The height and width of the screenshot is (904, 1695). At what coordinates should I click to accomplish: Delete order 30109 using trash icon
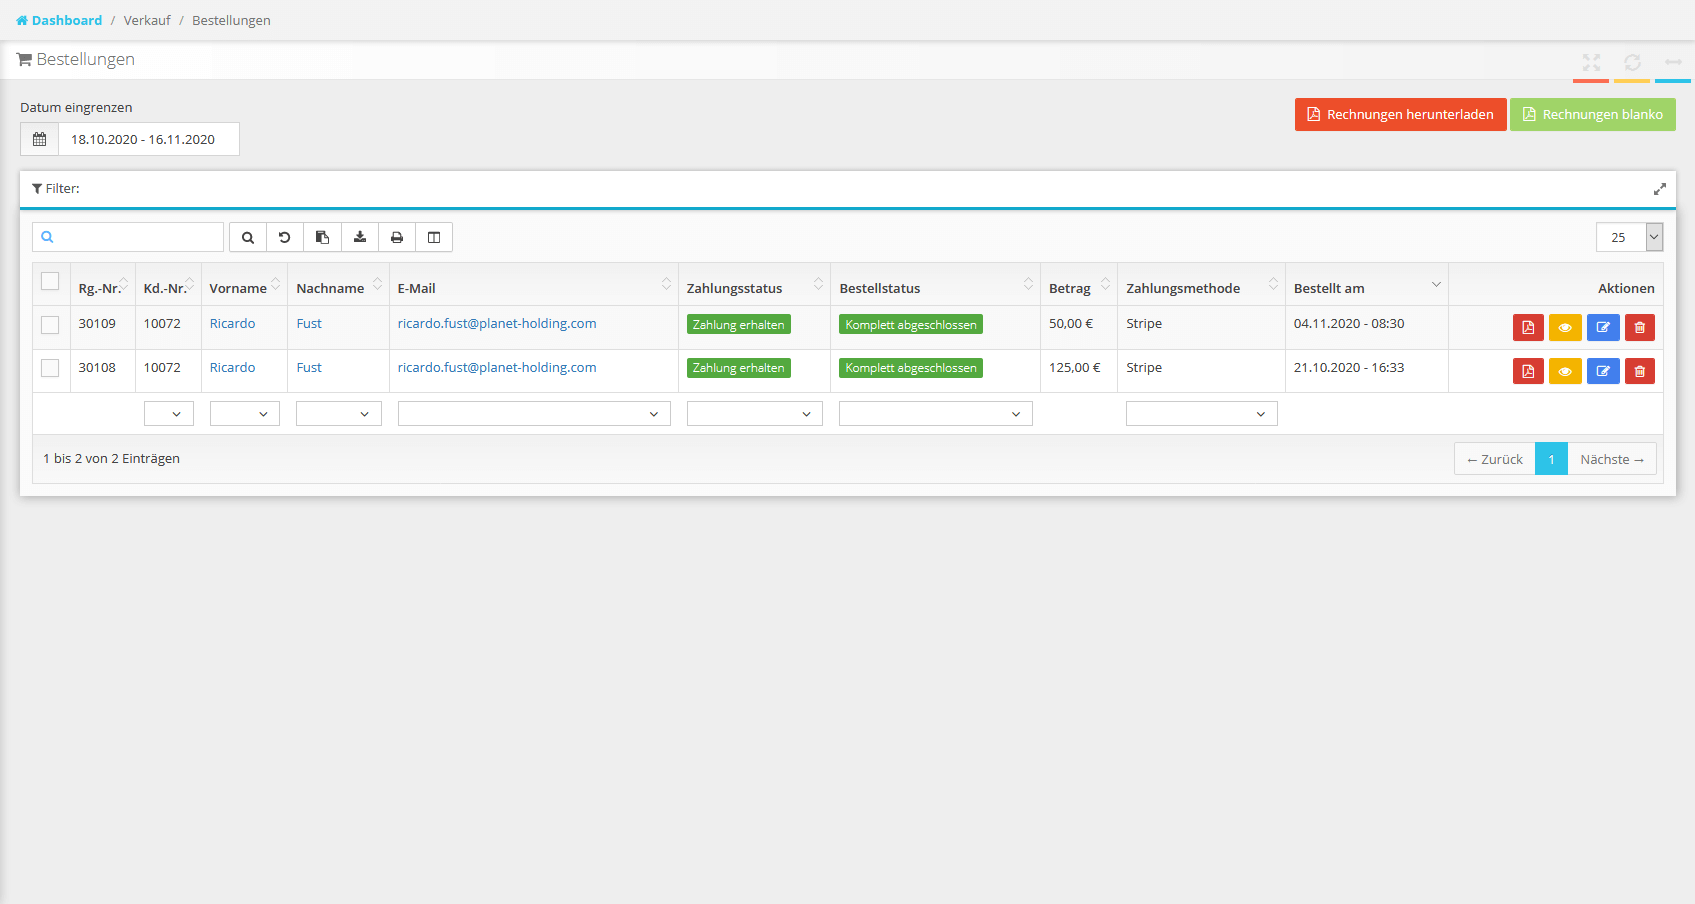(1639, 328)
